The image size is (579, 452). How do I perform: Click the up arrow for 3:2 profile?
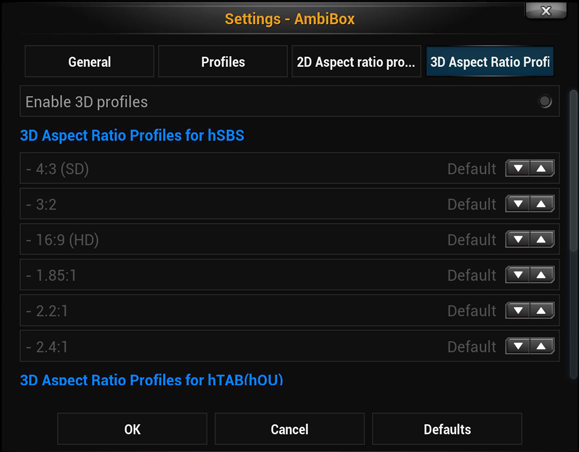[542, 204]
